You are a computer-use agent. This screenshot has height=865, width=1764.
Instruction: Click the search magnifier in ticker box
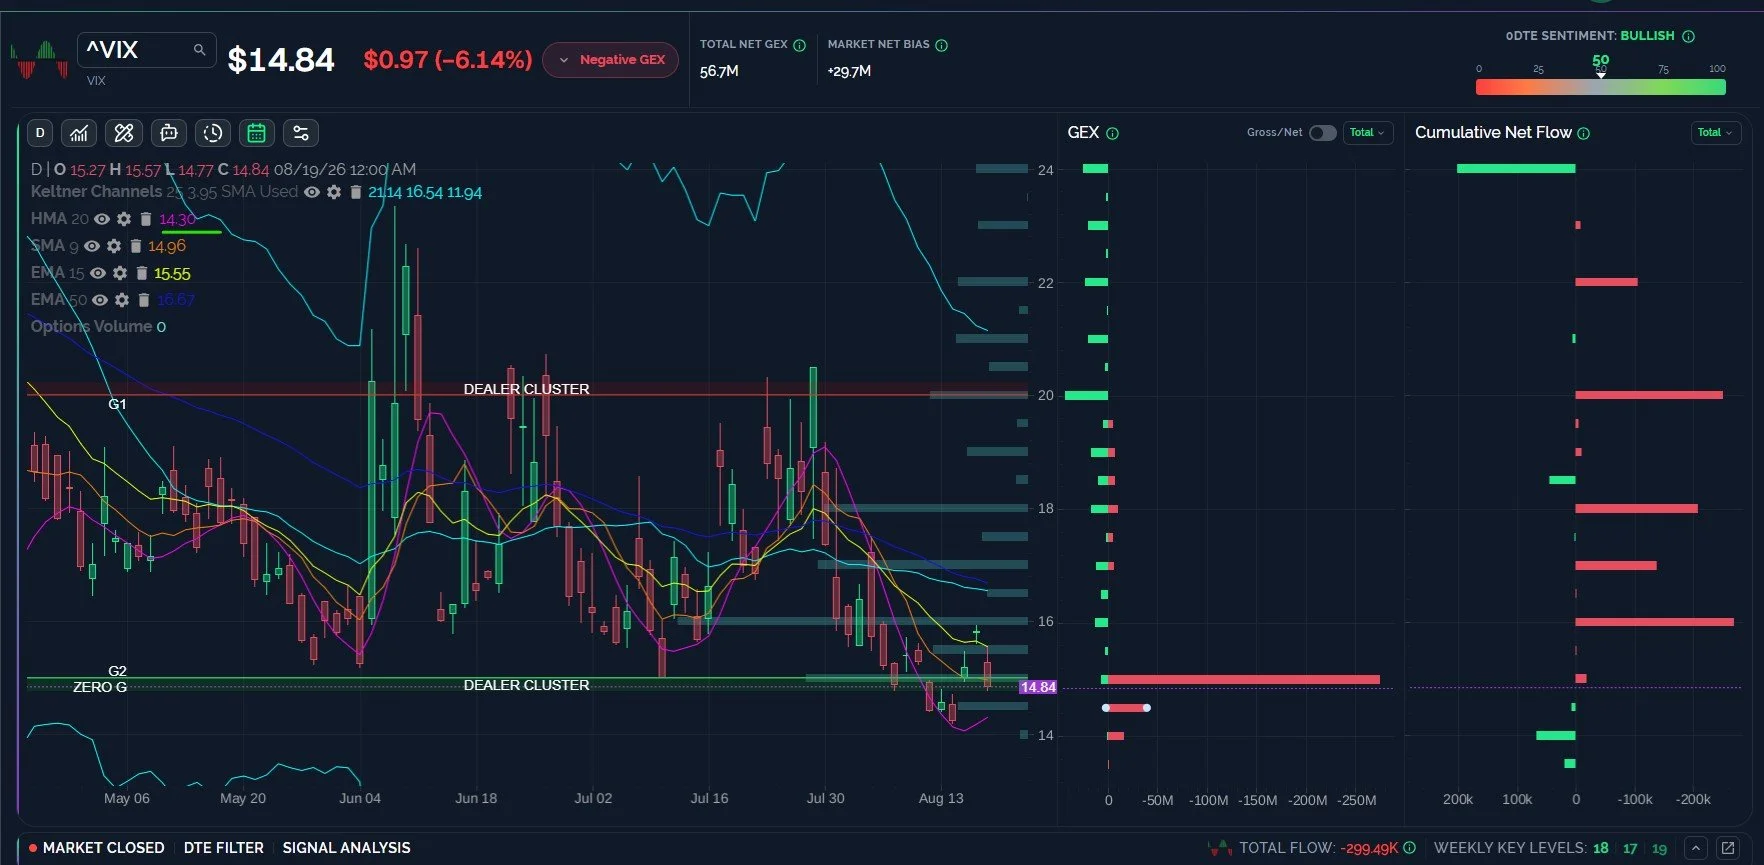coord(199,49)
